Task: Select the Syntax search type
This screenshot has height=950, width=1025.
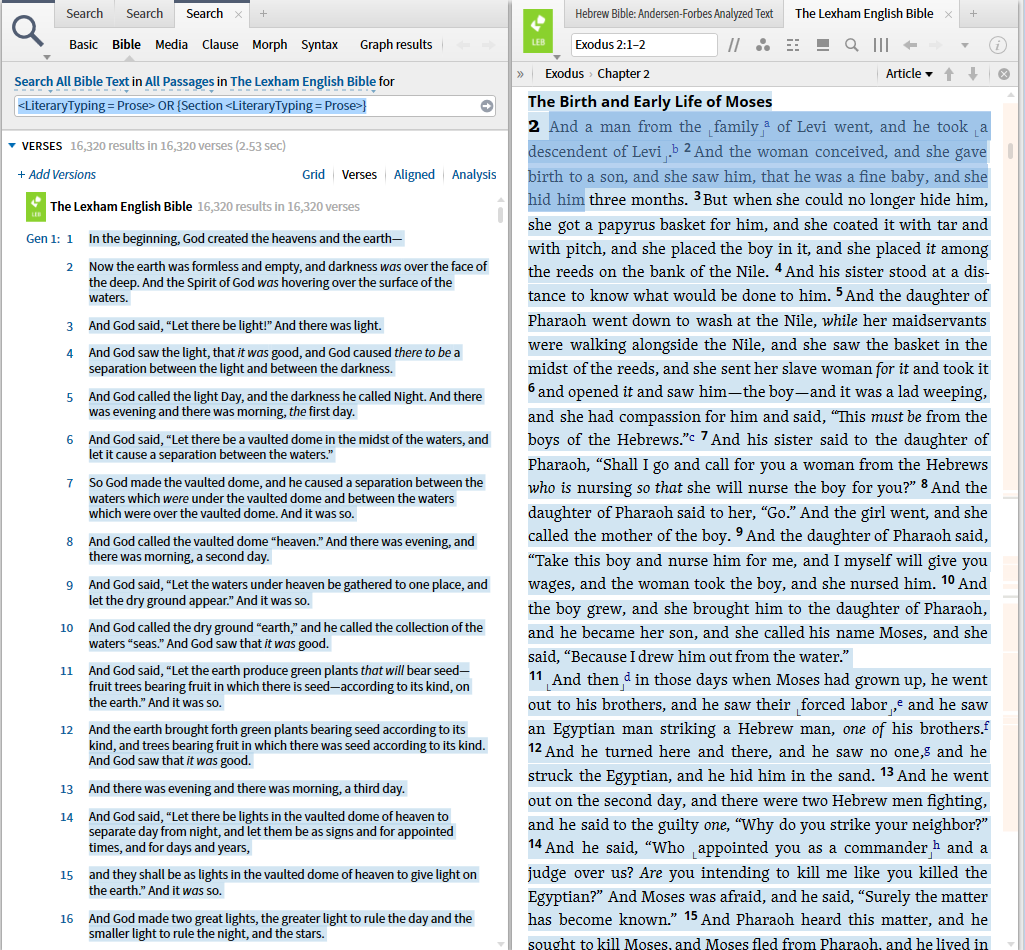Action: [320, 44]
